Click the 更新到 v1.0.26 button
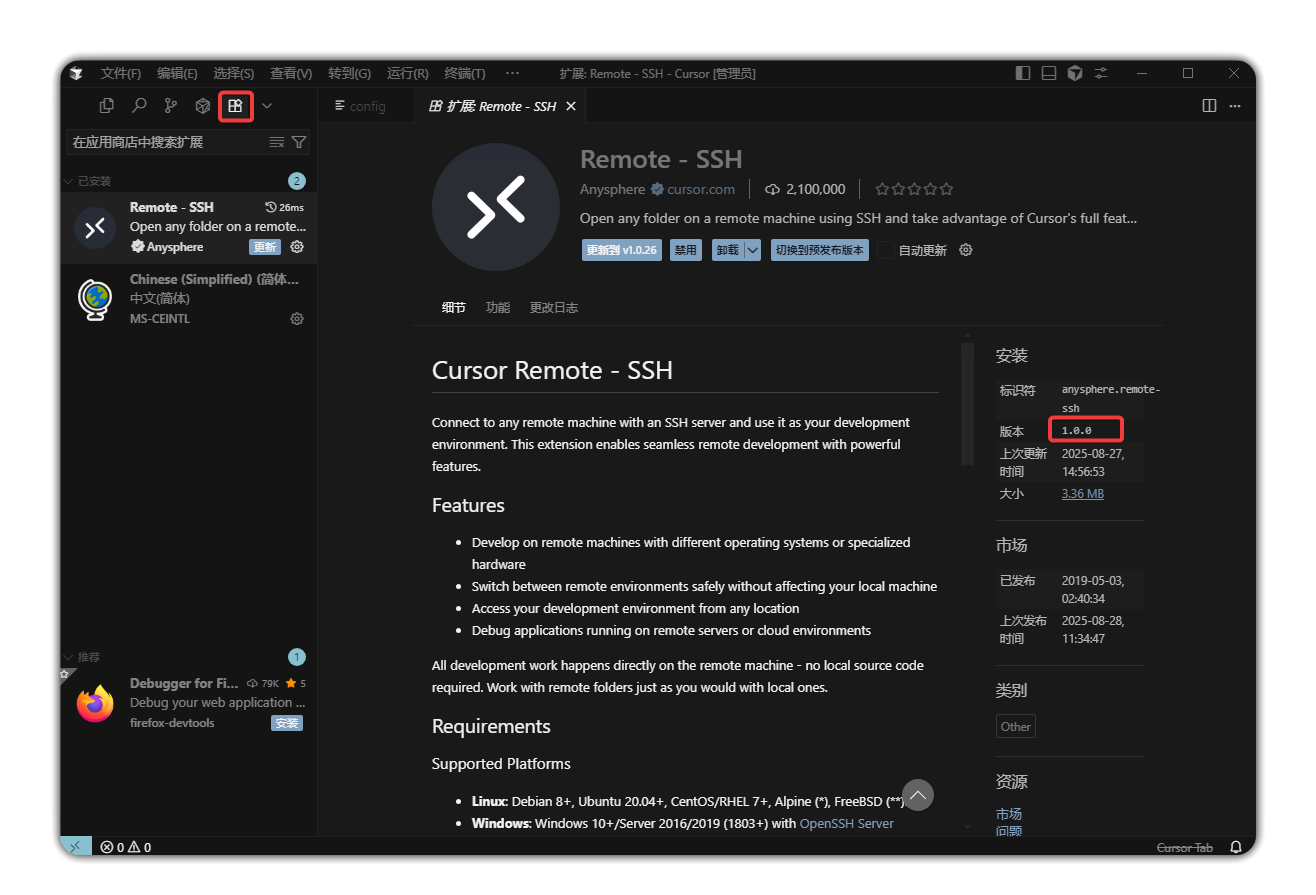 (621, 250)
